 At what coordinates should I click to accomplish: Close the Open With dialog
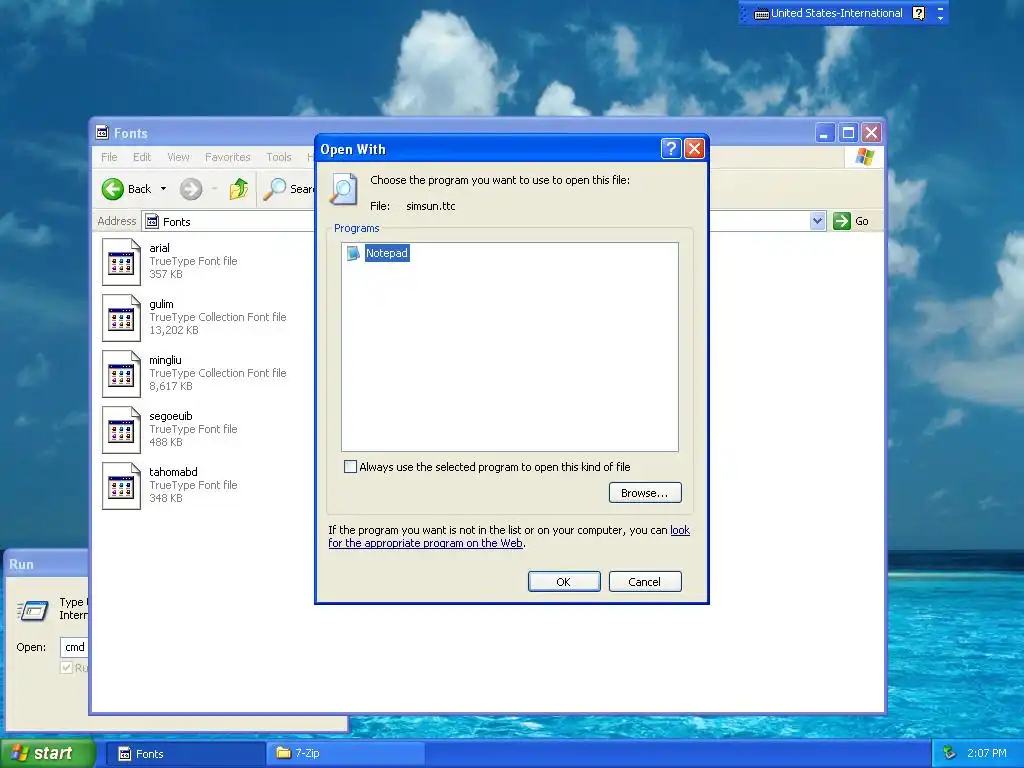tap(694, 149)
